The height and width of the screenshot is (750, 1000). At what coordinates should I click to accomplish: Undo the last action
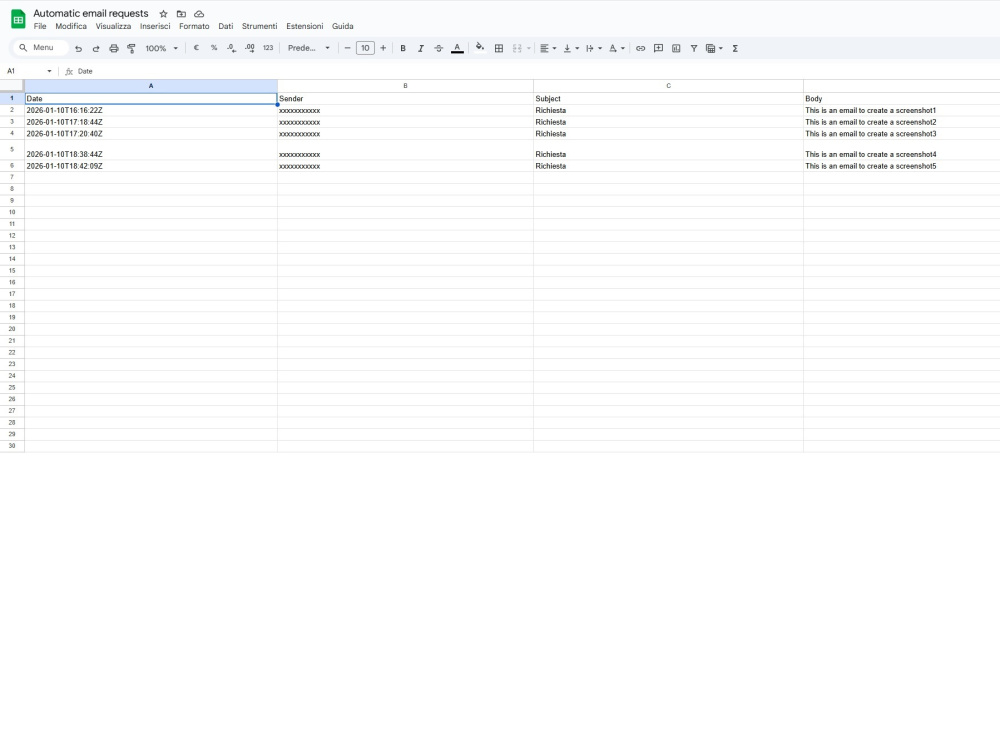[x=78, y=48]
